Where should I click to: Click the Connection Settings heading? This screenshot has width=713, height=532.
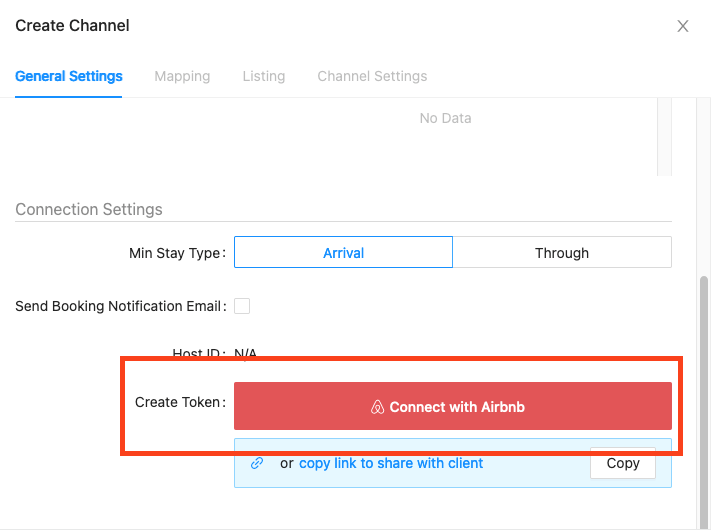coord(89,210)
